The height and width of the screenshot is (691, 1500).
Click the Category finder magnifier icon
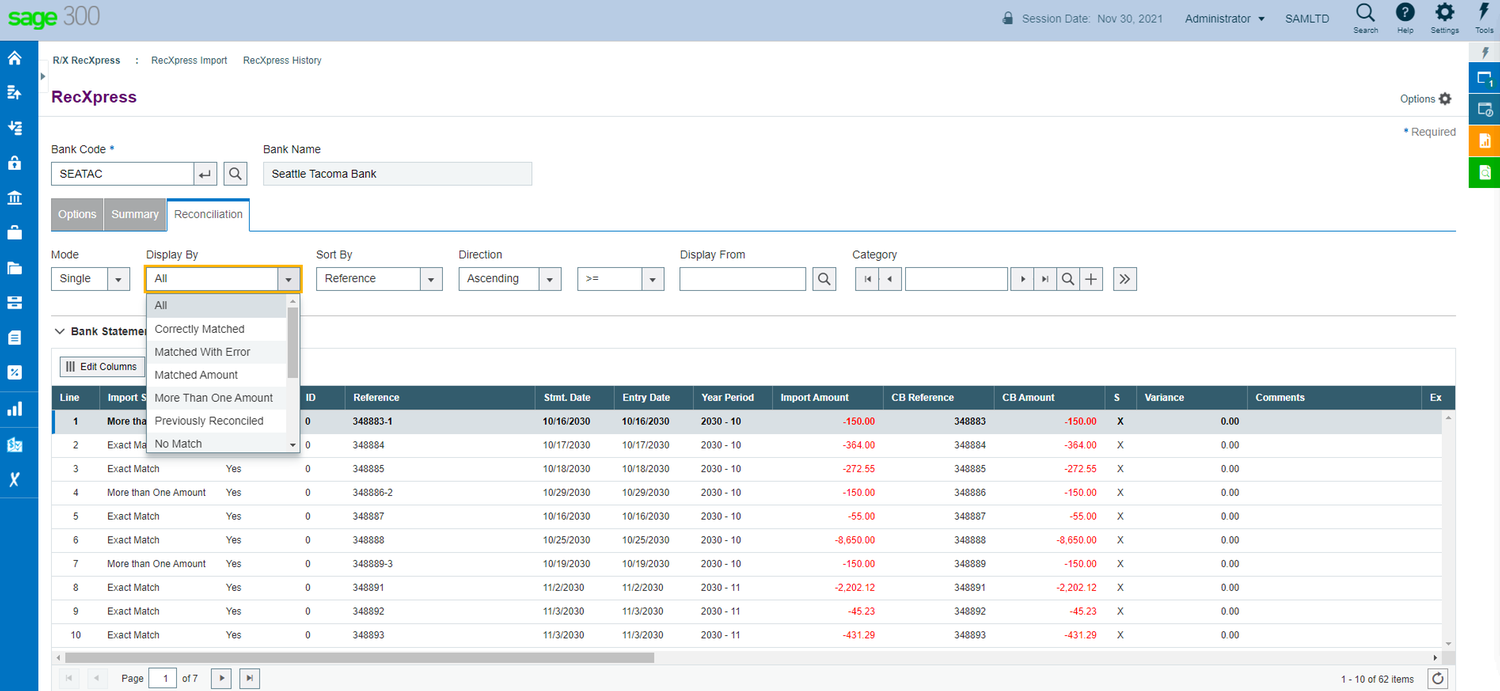point(1068,279)
